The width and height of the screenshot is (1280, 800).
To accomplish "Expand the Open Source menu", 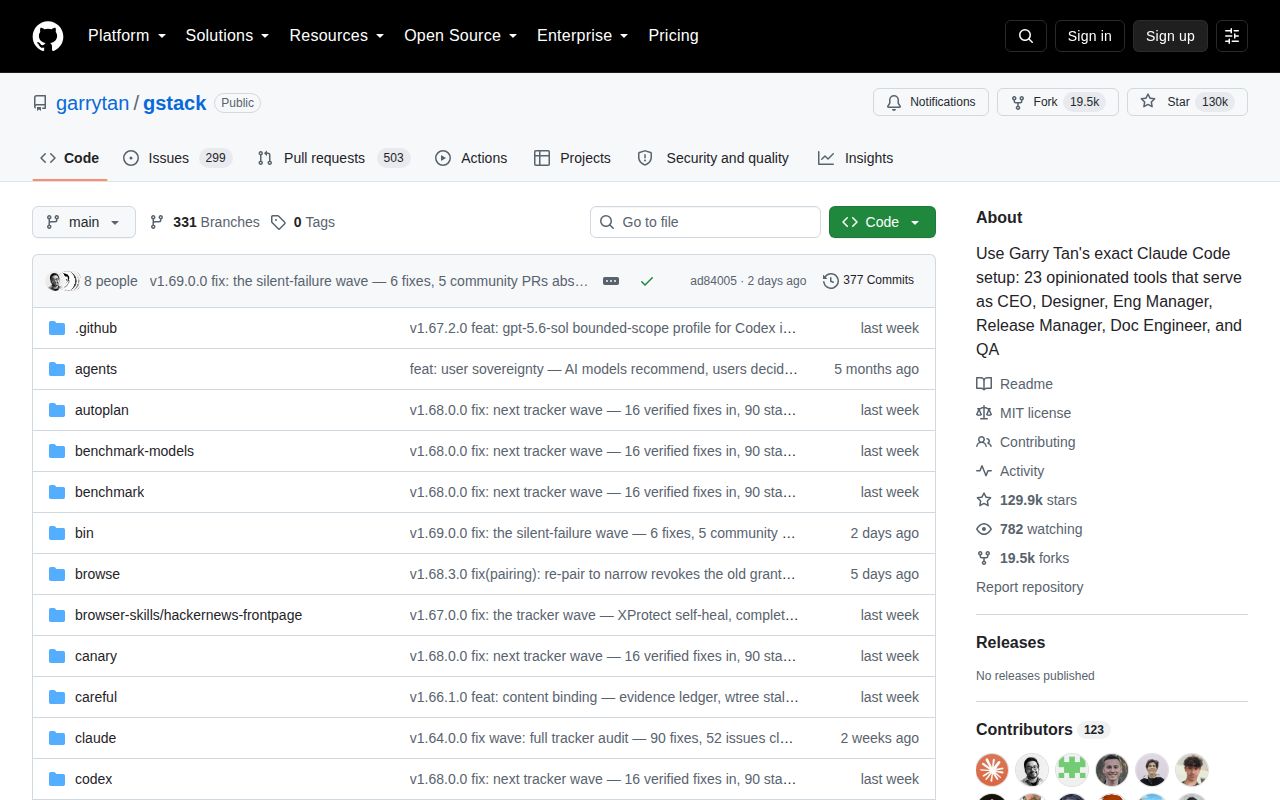I will click(460, 35).
